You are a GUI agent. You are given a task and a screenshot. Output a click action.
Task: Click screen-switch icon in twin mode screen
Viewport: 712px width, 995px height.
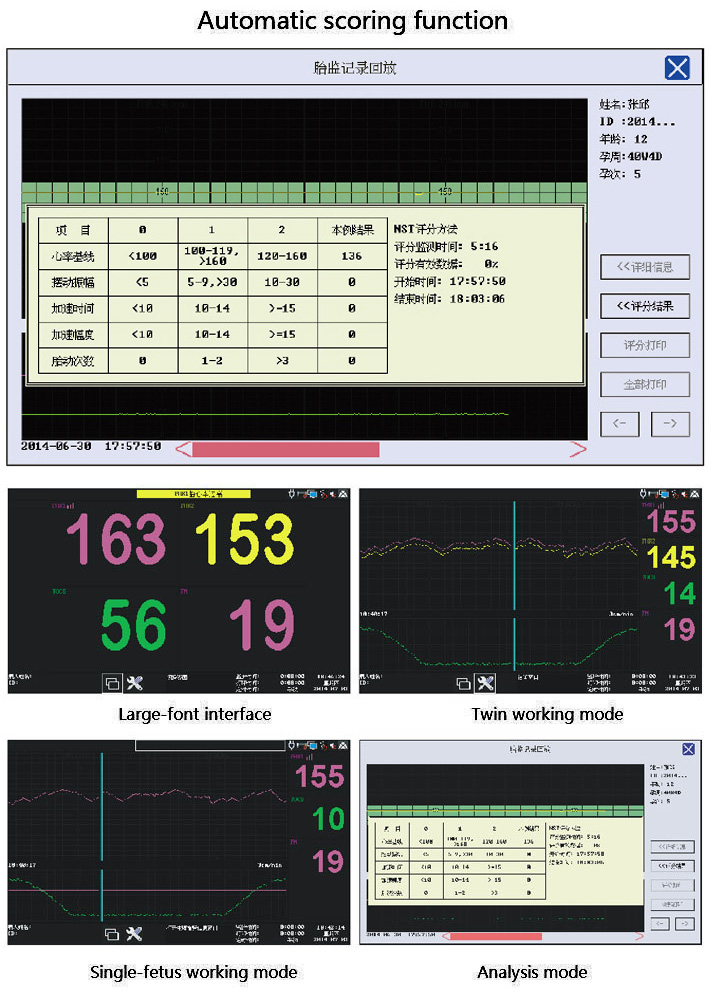click(x=463, y=684)
